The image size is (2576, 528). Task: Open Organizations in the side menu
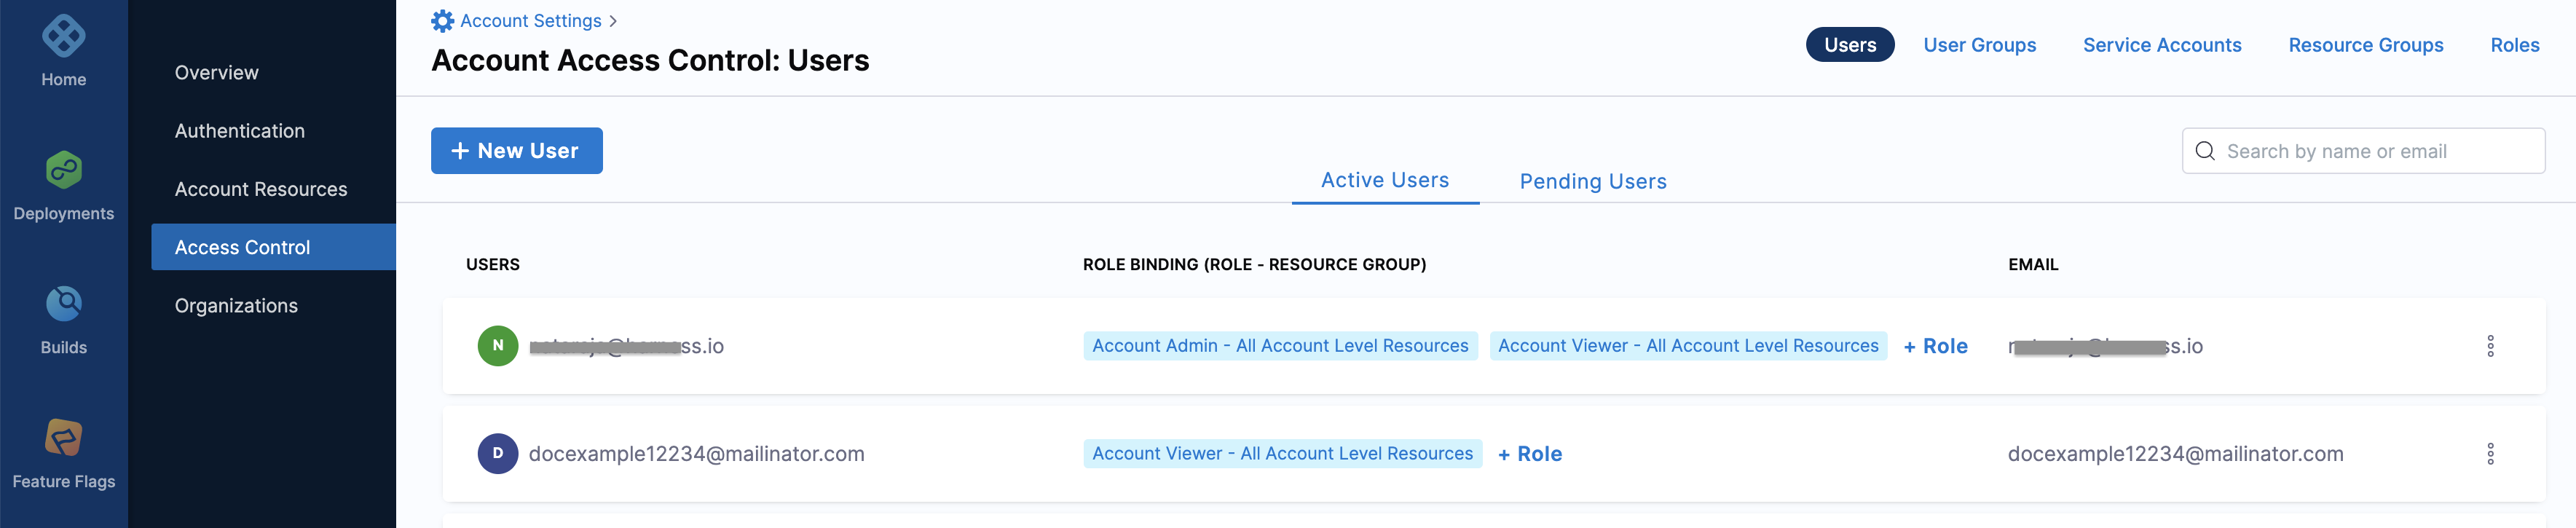(236, 306)
